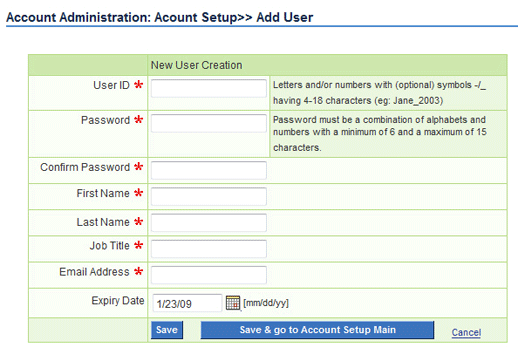Click the 'Password must be a combination' hint
Image resolution: width=518 pixels, height=361 pixels.
(x=380, y=133)
